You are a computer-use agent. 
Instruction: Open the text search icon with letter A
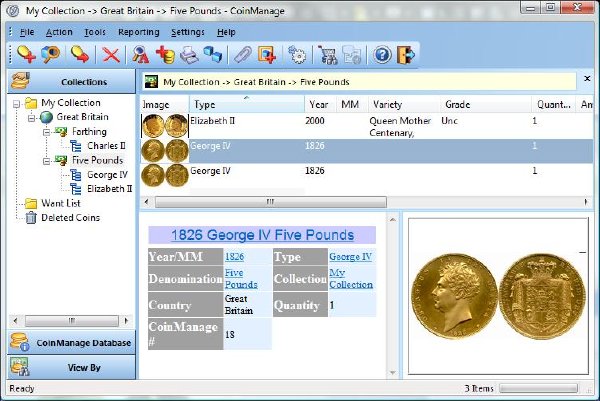[140, 54]
